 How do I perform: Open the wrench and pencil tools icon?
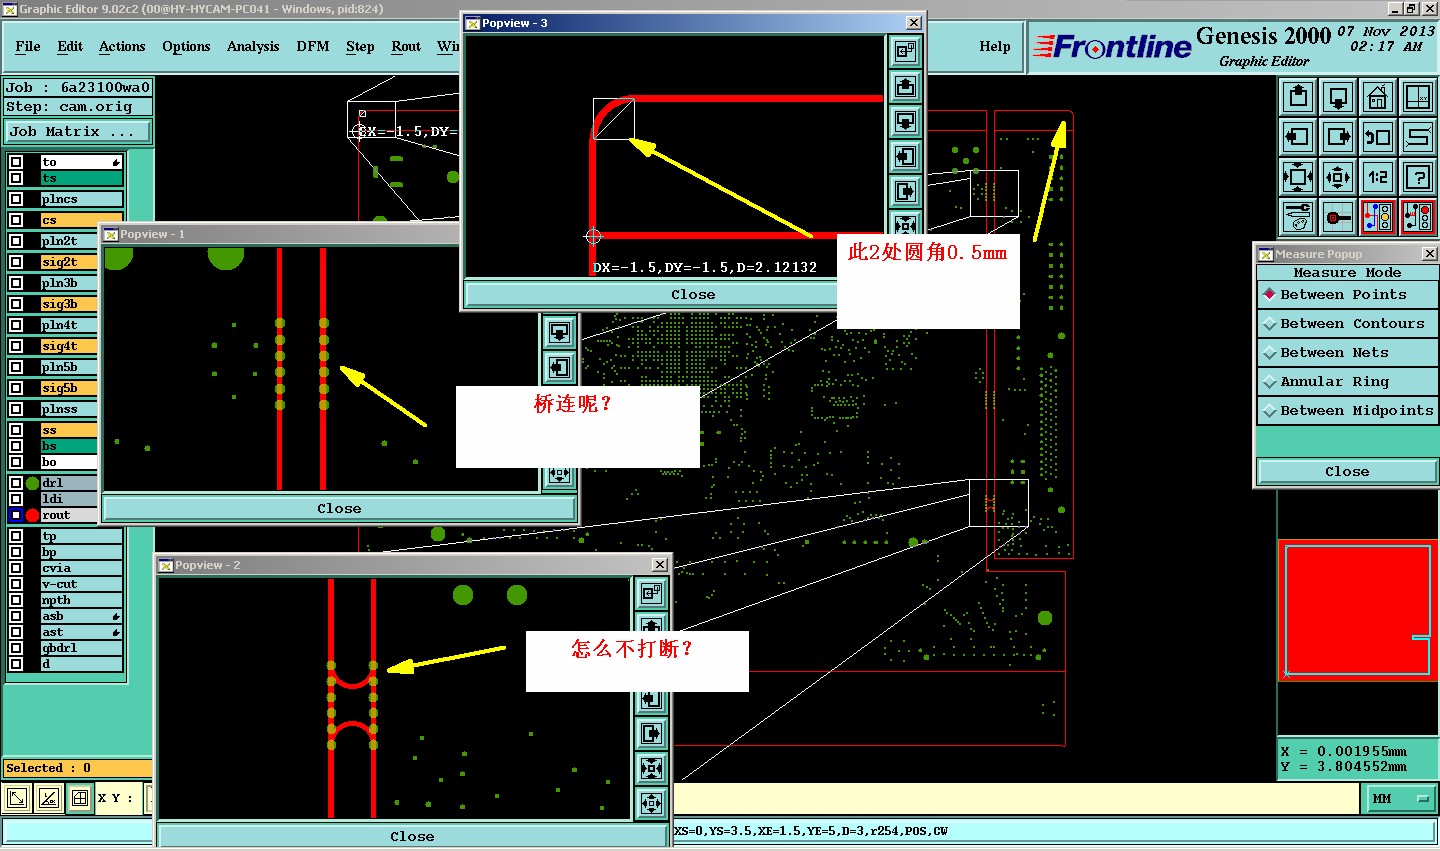pyautogui.click(x=1298, y=217)
